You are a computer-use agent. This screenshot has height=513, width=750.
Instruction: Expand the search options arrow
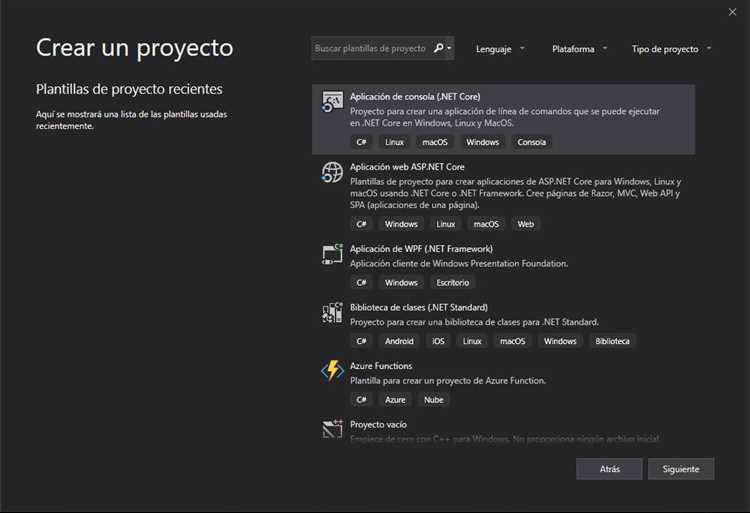[x=449, y=48]
